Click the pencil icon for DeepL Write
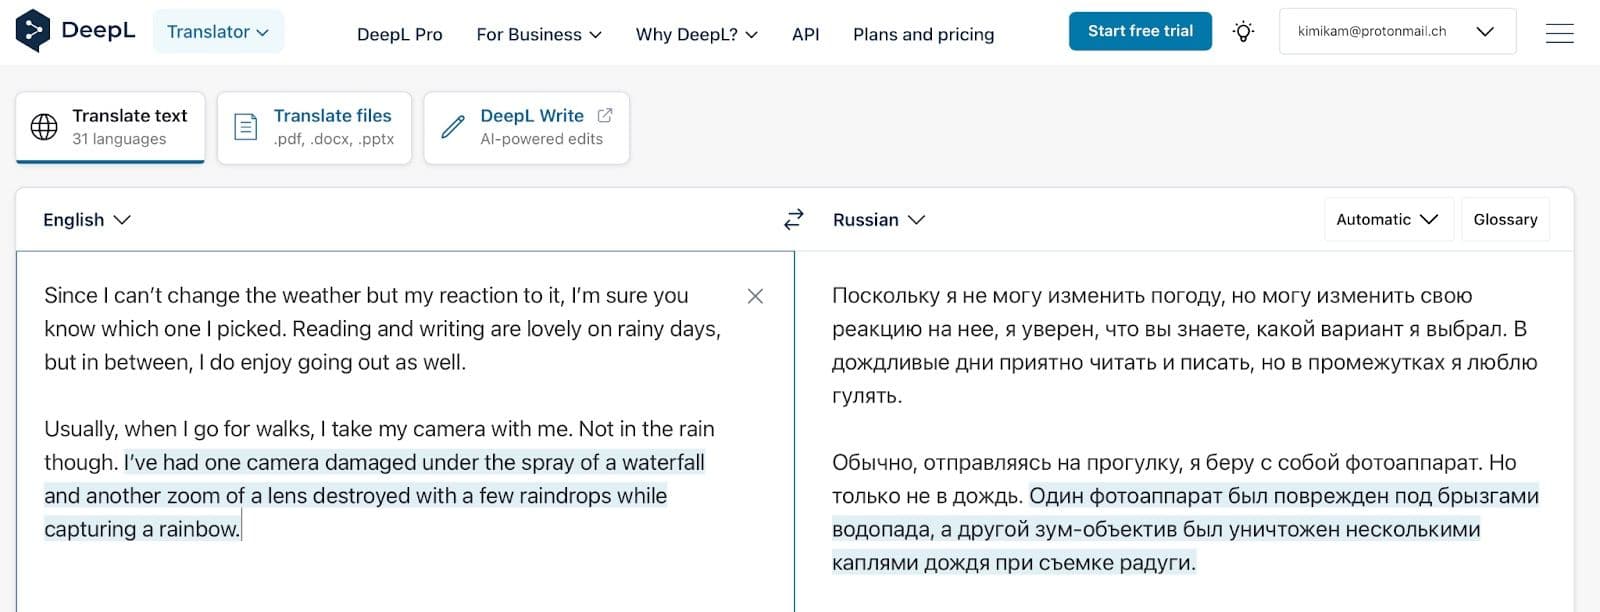 [453, 127]
